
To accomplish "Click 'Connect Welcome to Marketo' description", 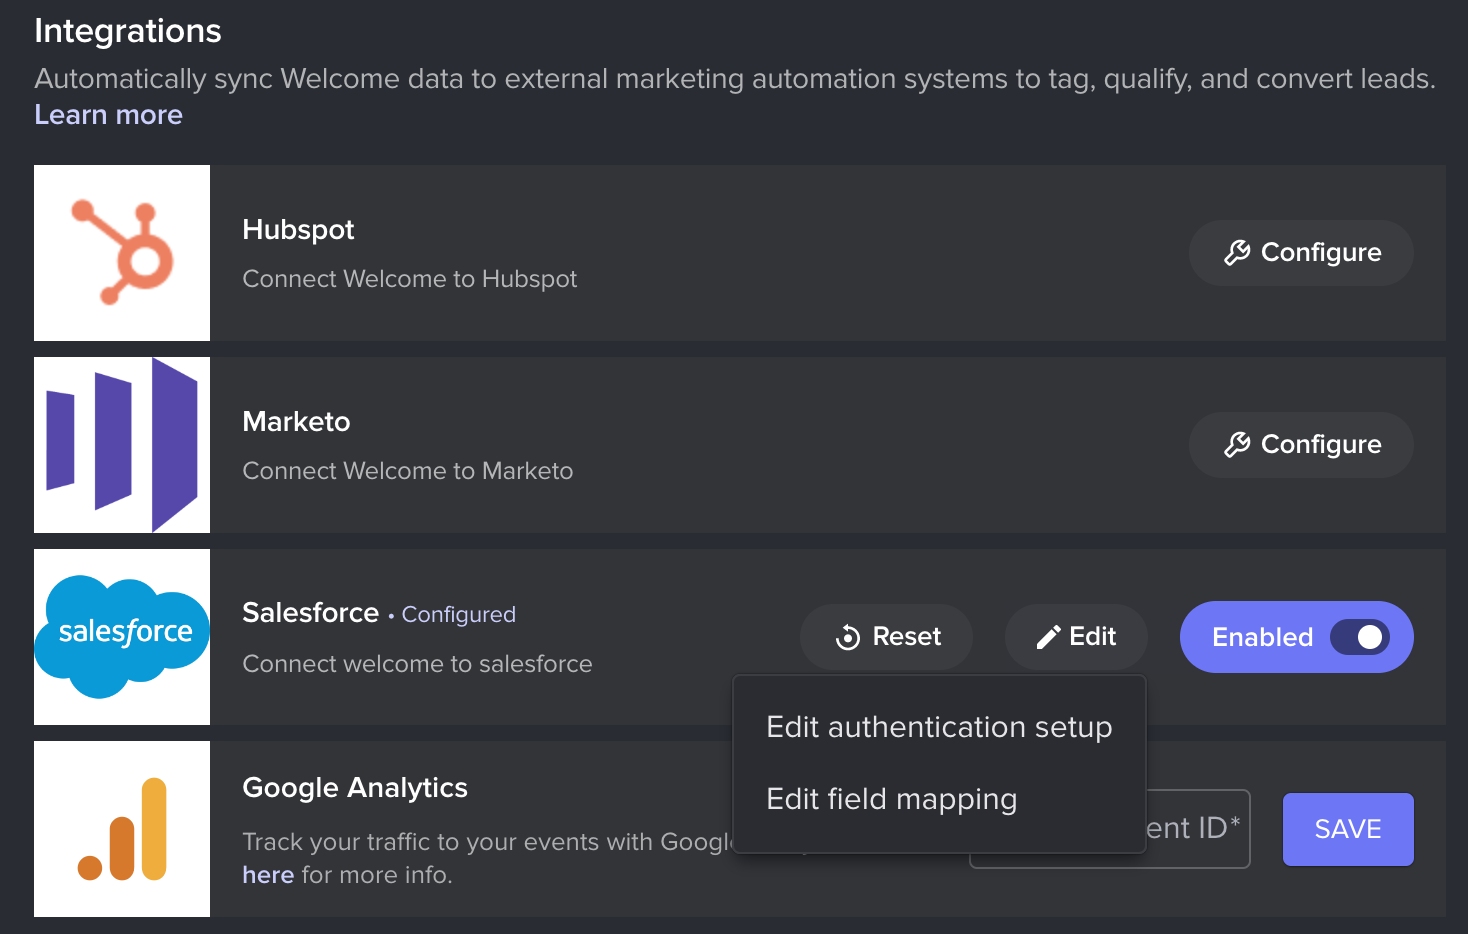I will [x=408, y=471].
